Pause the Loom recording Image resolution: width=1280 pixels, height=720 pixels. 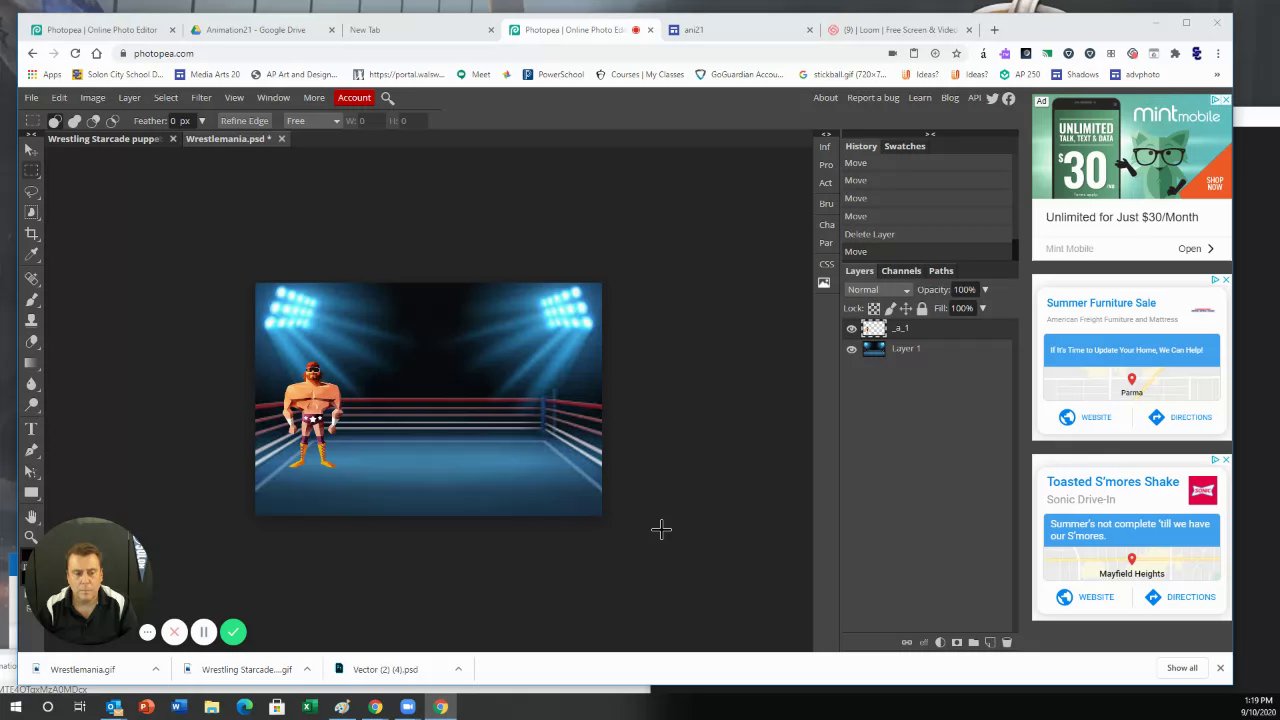pos(203,632)
